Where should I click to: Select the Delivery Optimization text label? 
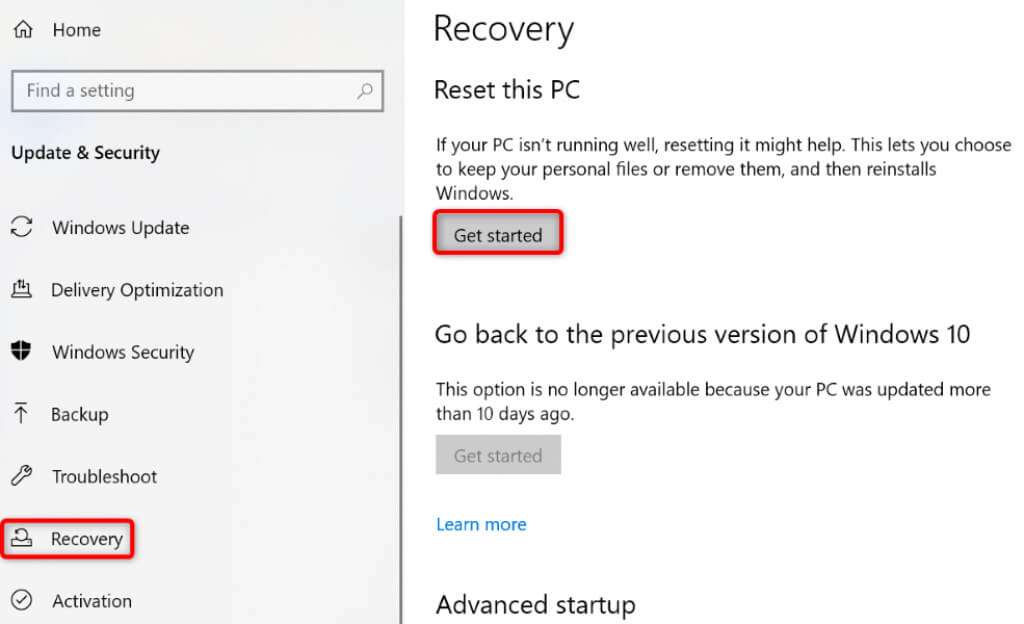(137, 290)
